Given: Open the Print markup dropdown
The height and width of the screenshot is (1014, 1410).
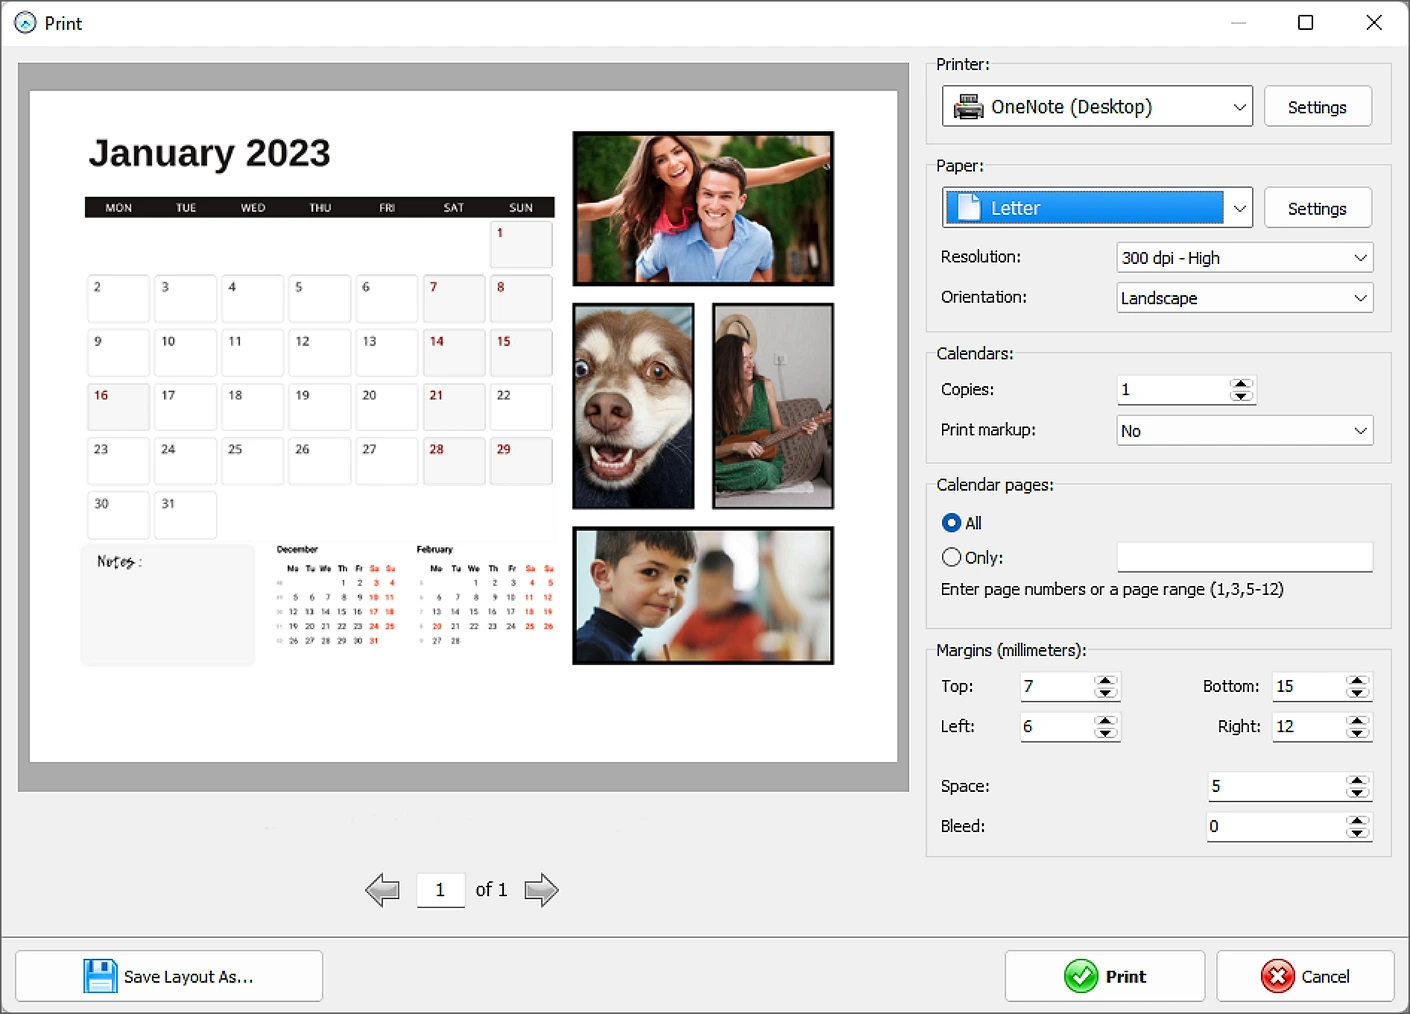Looking at the screenshot, I should [1244, 431].
